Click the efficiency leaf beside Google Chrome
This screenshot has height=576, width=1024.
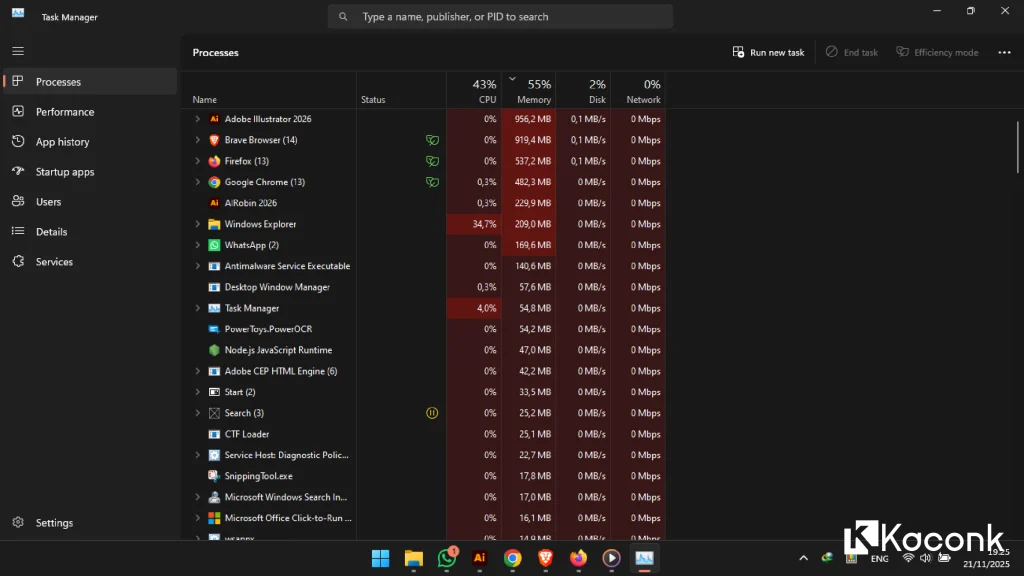coord(432,182)
